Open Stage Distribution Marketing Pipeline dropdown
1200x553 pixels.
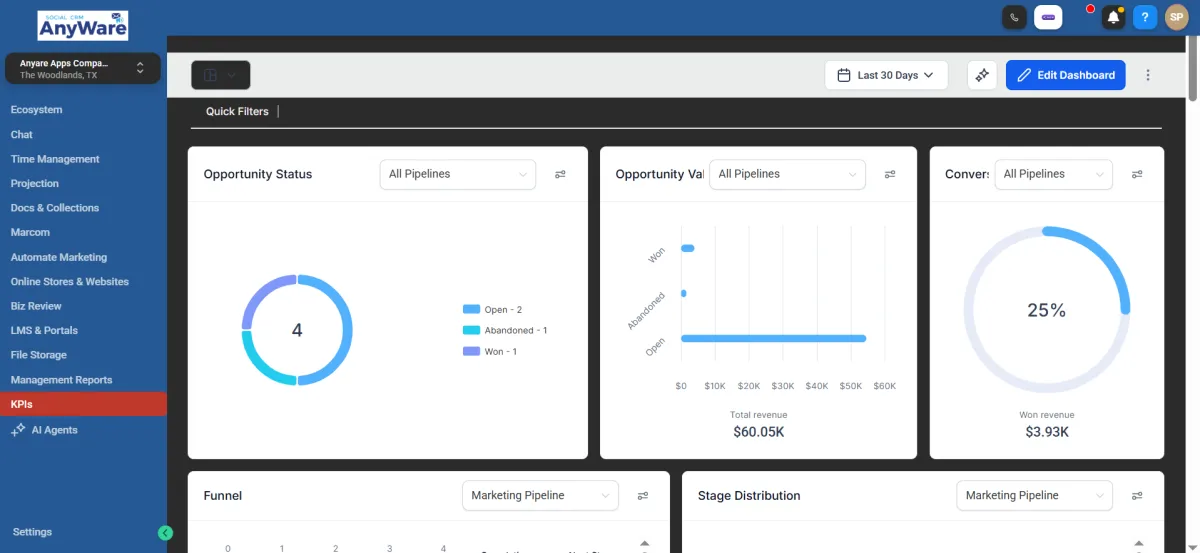pos(1034,495)
